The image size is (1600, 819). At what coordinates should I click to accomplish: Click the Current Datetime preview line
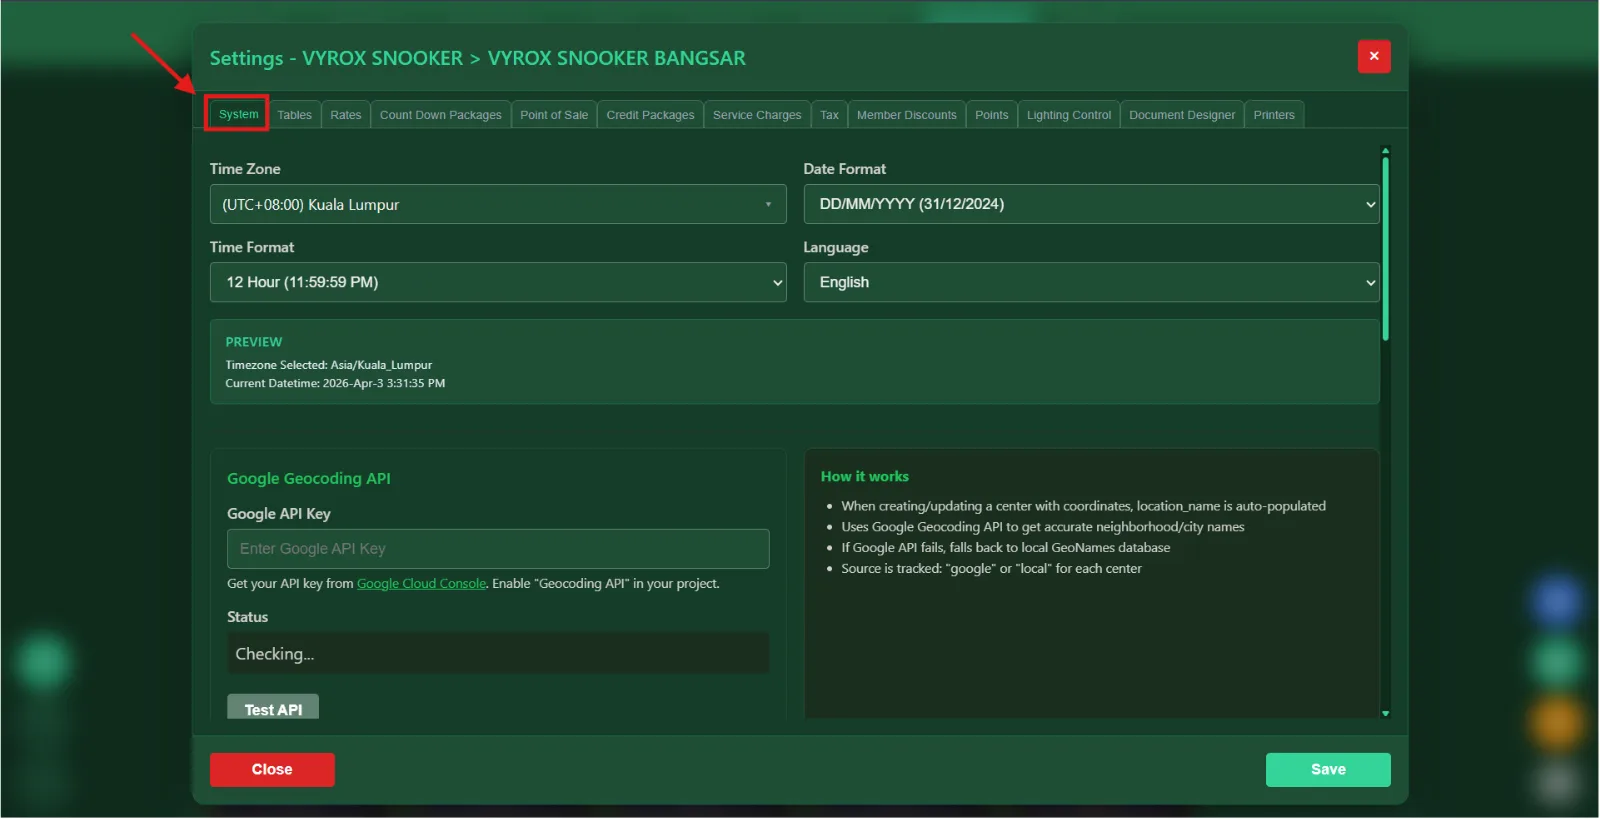pos(335,383)
